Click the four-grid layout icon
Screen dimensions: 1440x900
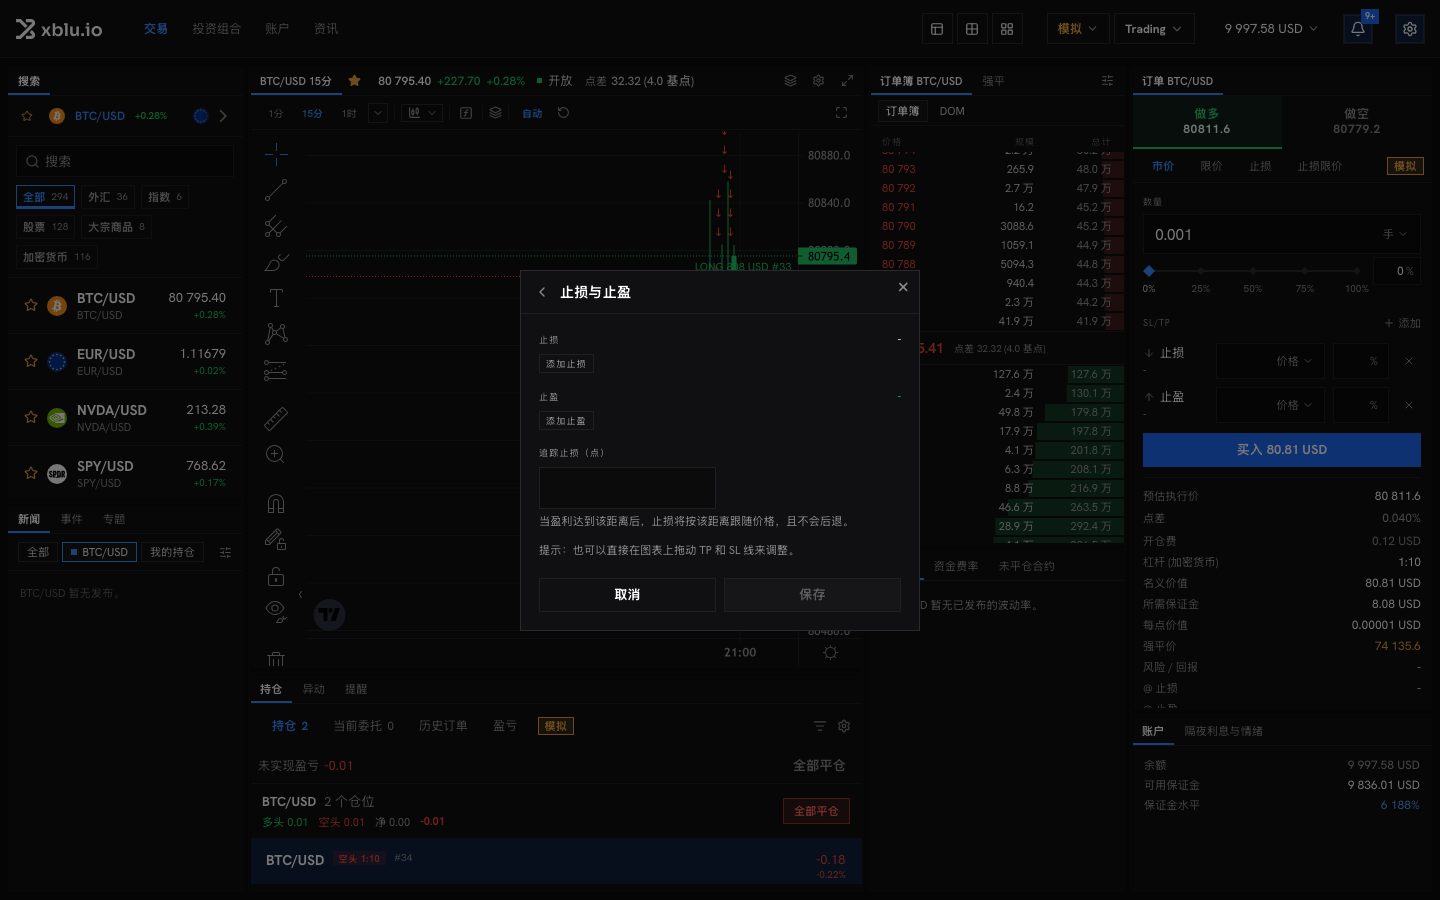[1007, 29]
